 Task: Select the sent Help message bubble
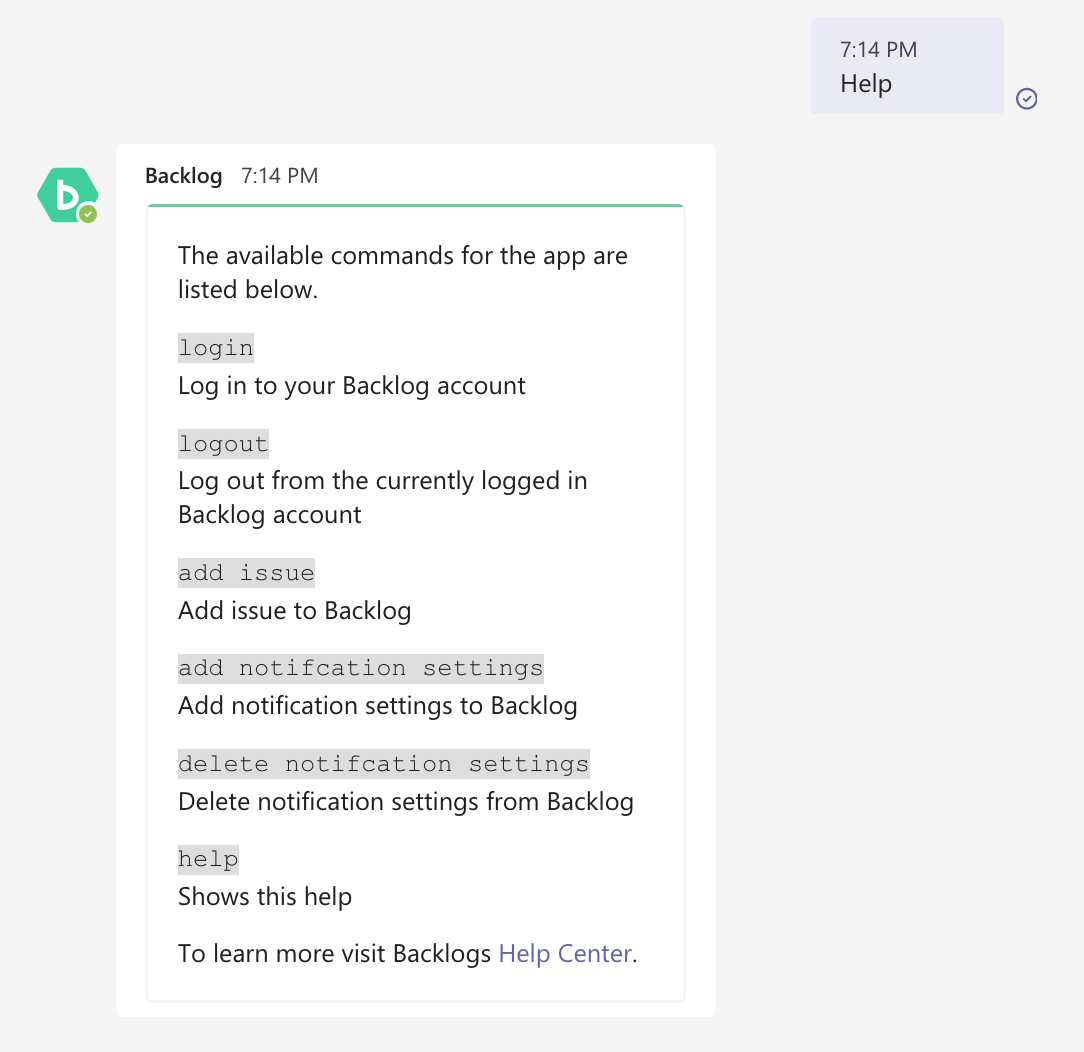pos(906,66)
